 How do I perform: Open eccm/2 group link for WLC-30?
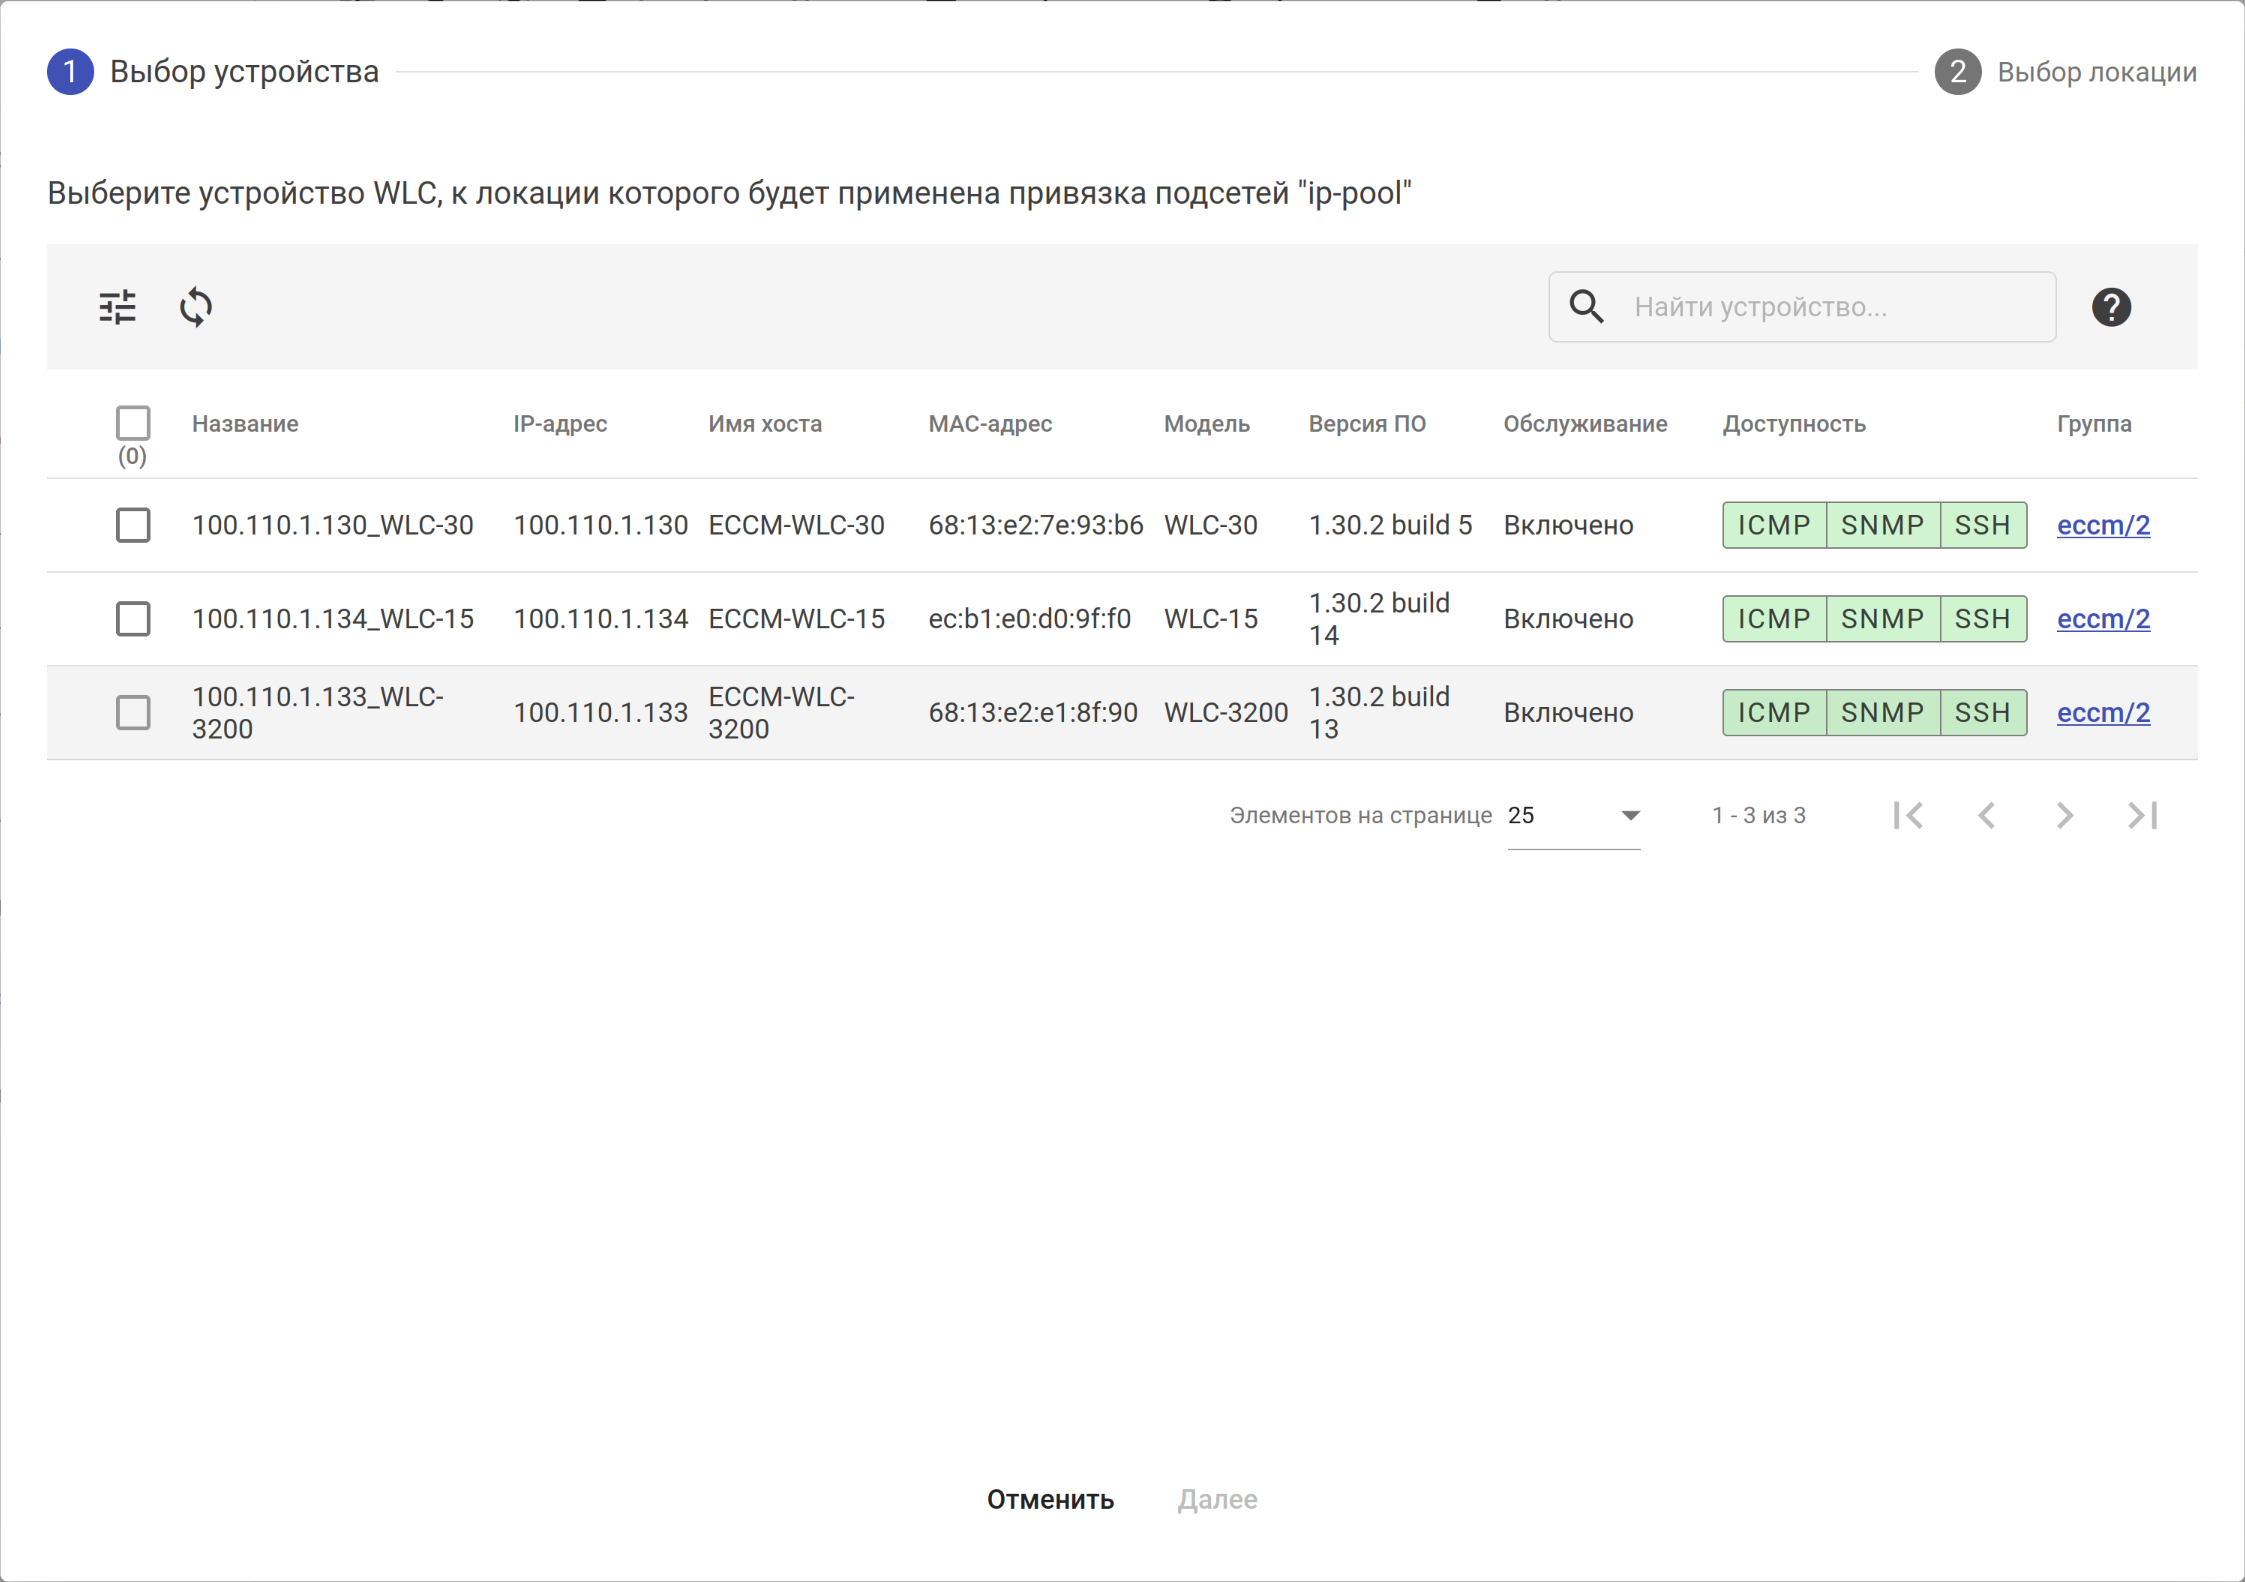pos(2103,525)
